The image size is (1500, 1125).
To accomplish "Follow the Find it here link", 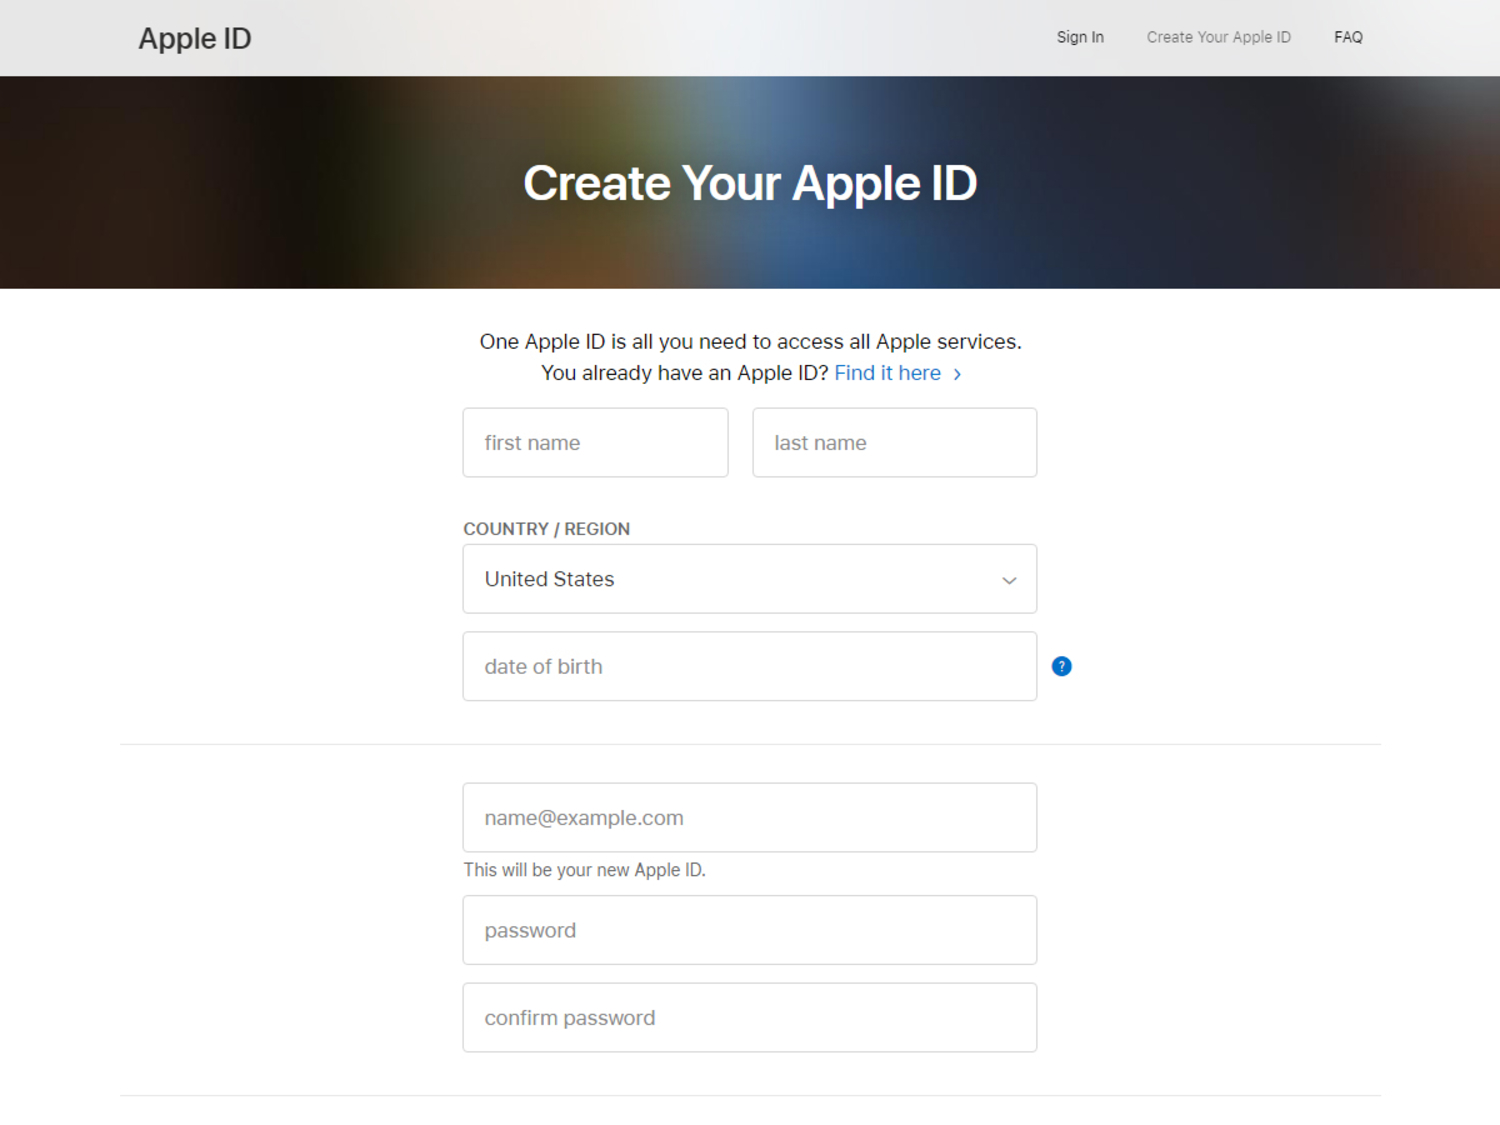I will point(887,373).
